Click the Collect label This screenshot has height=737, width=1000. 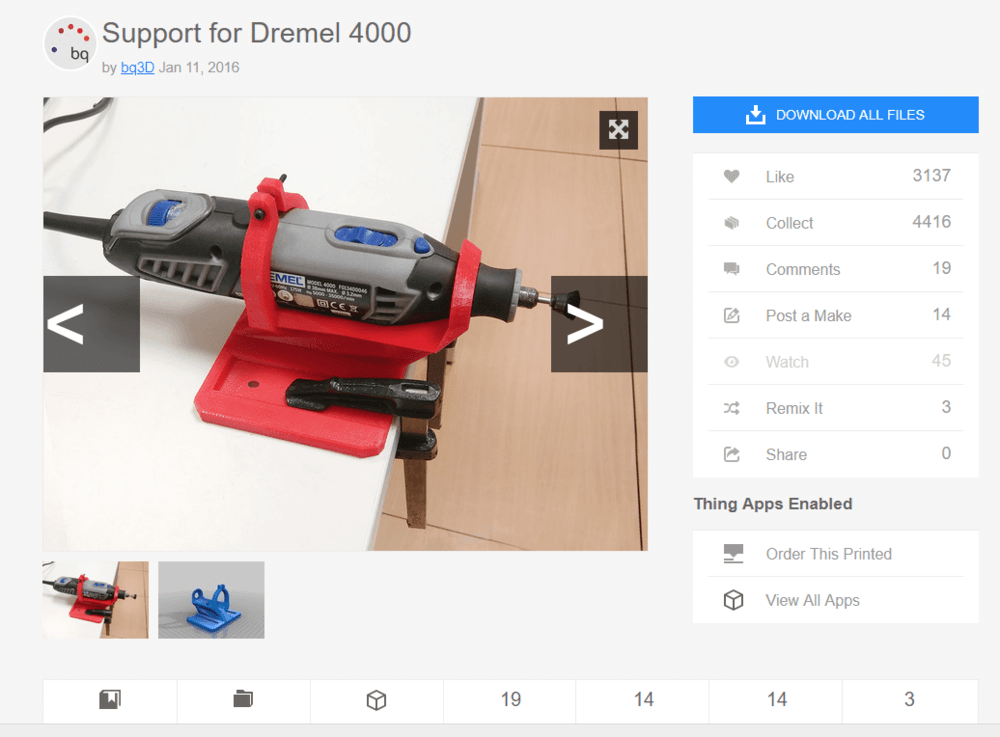[x=790, y=223]
